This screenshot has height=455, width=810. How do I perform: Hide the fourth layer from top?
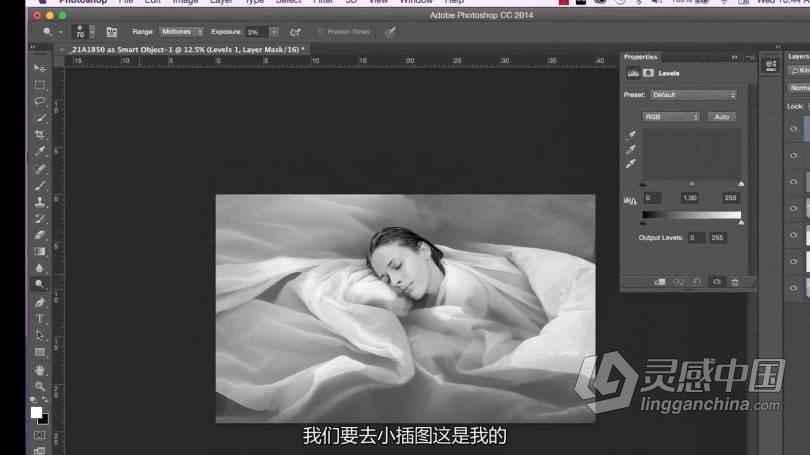pyautogui.click(x=794, y=209)
